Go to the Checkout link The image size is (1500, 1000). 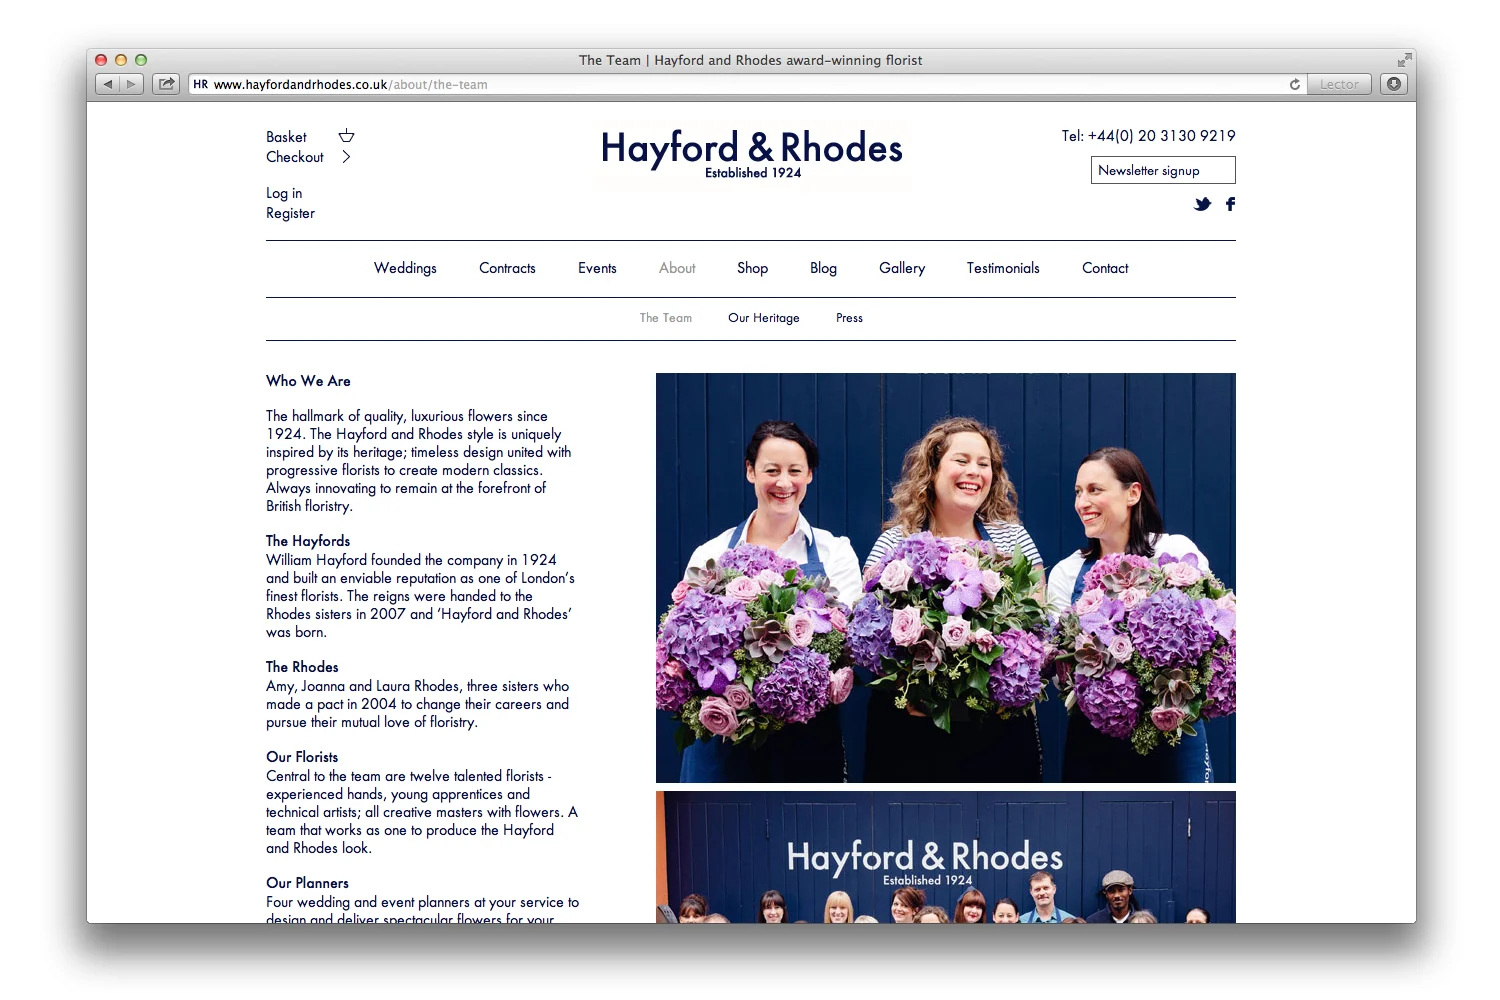tap(295, 157)
